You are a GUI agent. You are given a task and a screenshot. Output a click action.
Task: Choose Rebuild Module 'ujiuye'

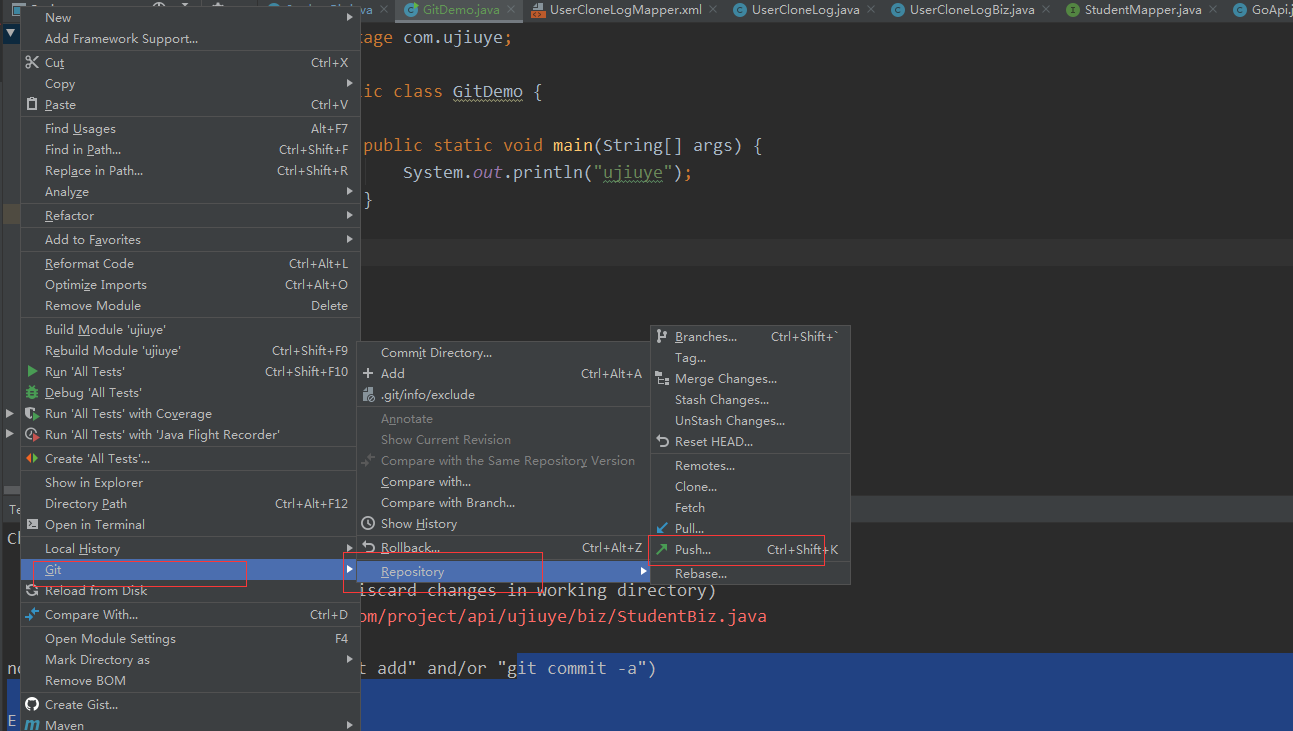188,350
